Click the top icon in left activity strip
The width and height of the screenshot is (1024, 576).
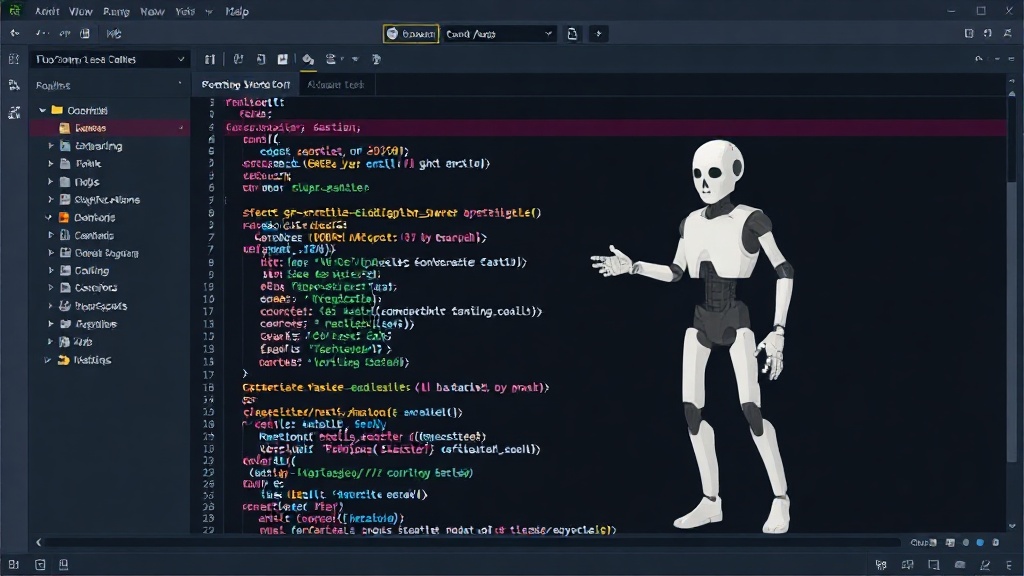point(14,59)
